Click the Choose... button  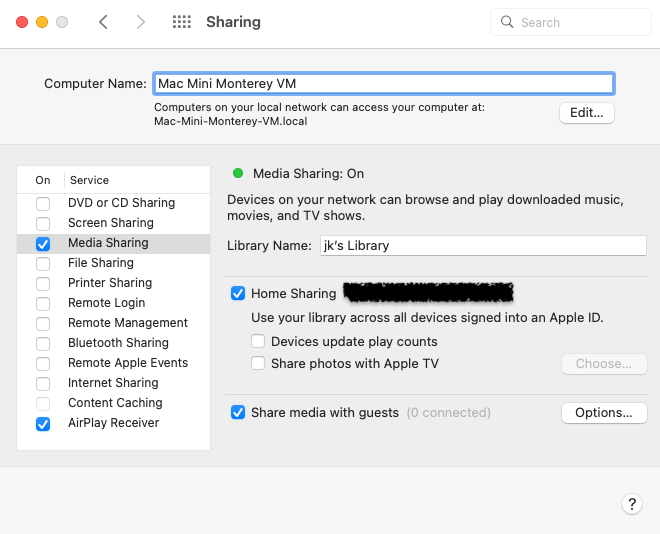coord(604,364)
